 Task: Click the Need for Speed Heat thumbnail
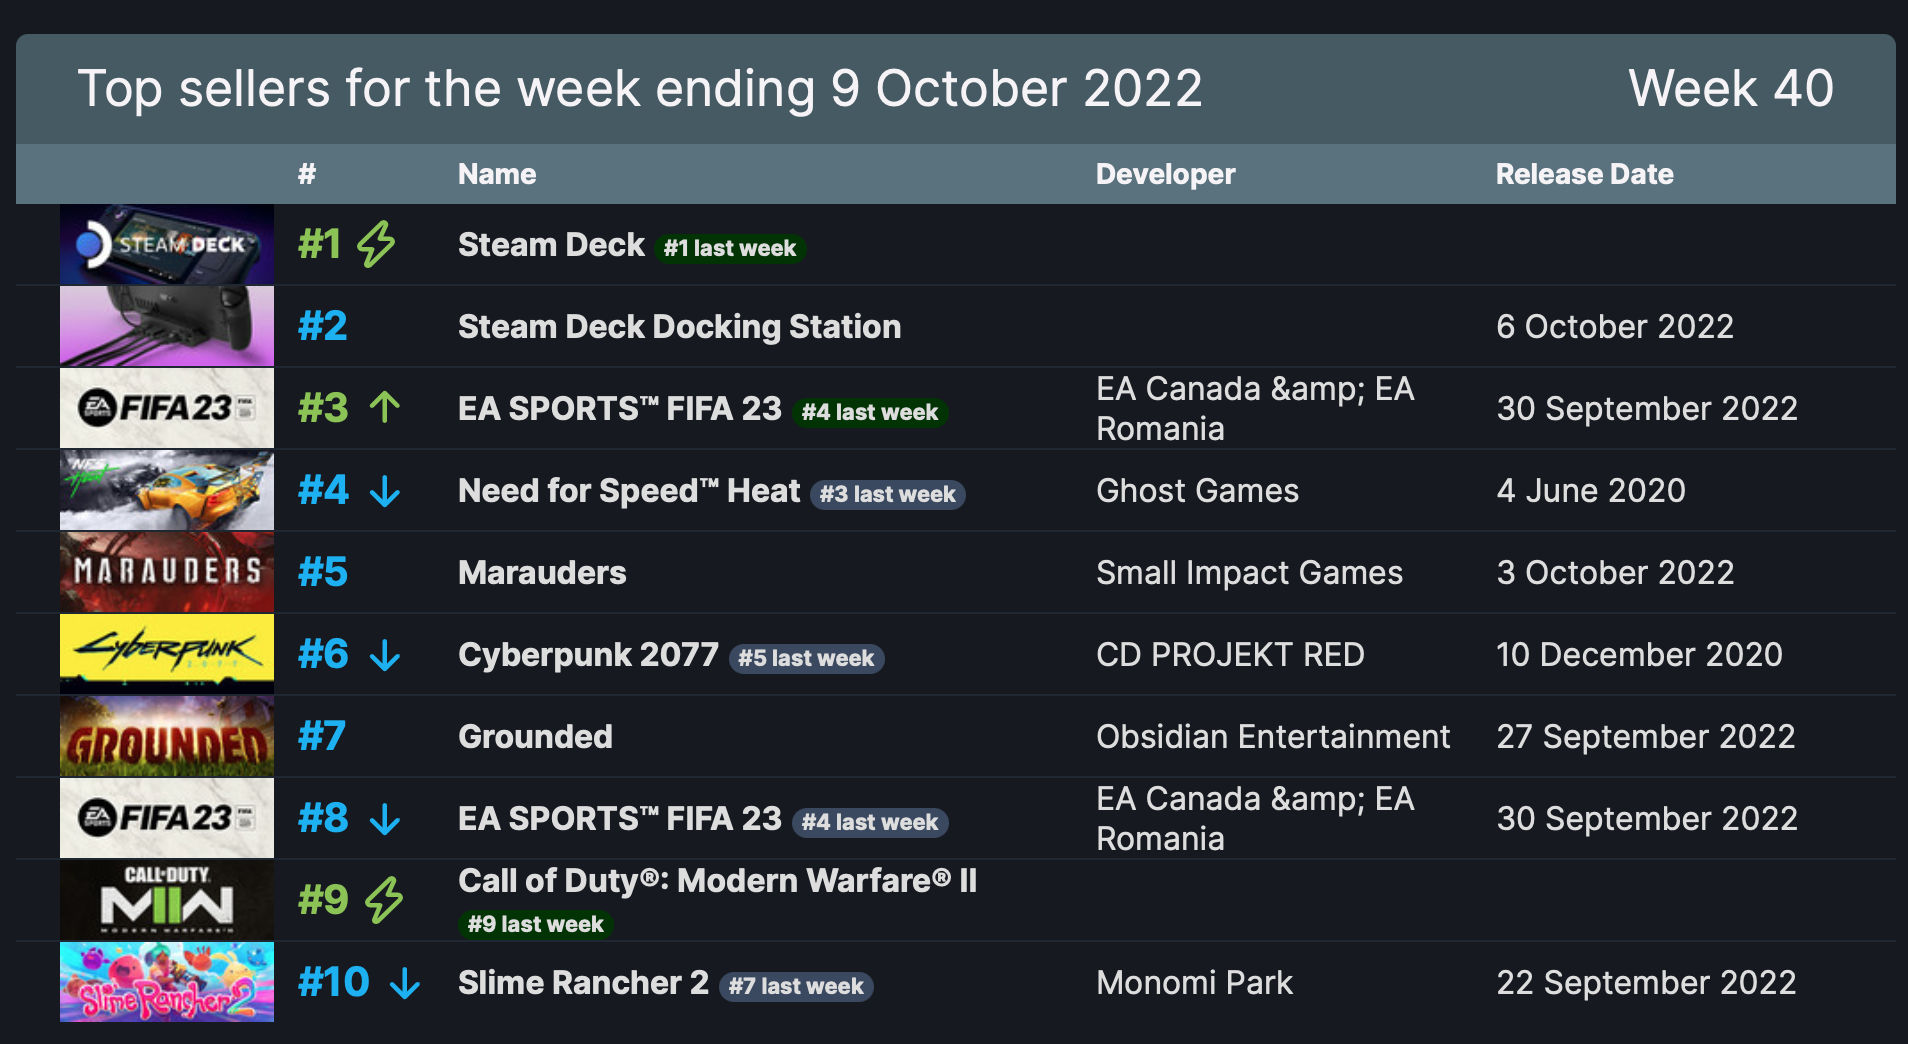point(167,490)
